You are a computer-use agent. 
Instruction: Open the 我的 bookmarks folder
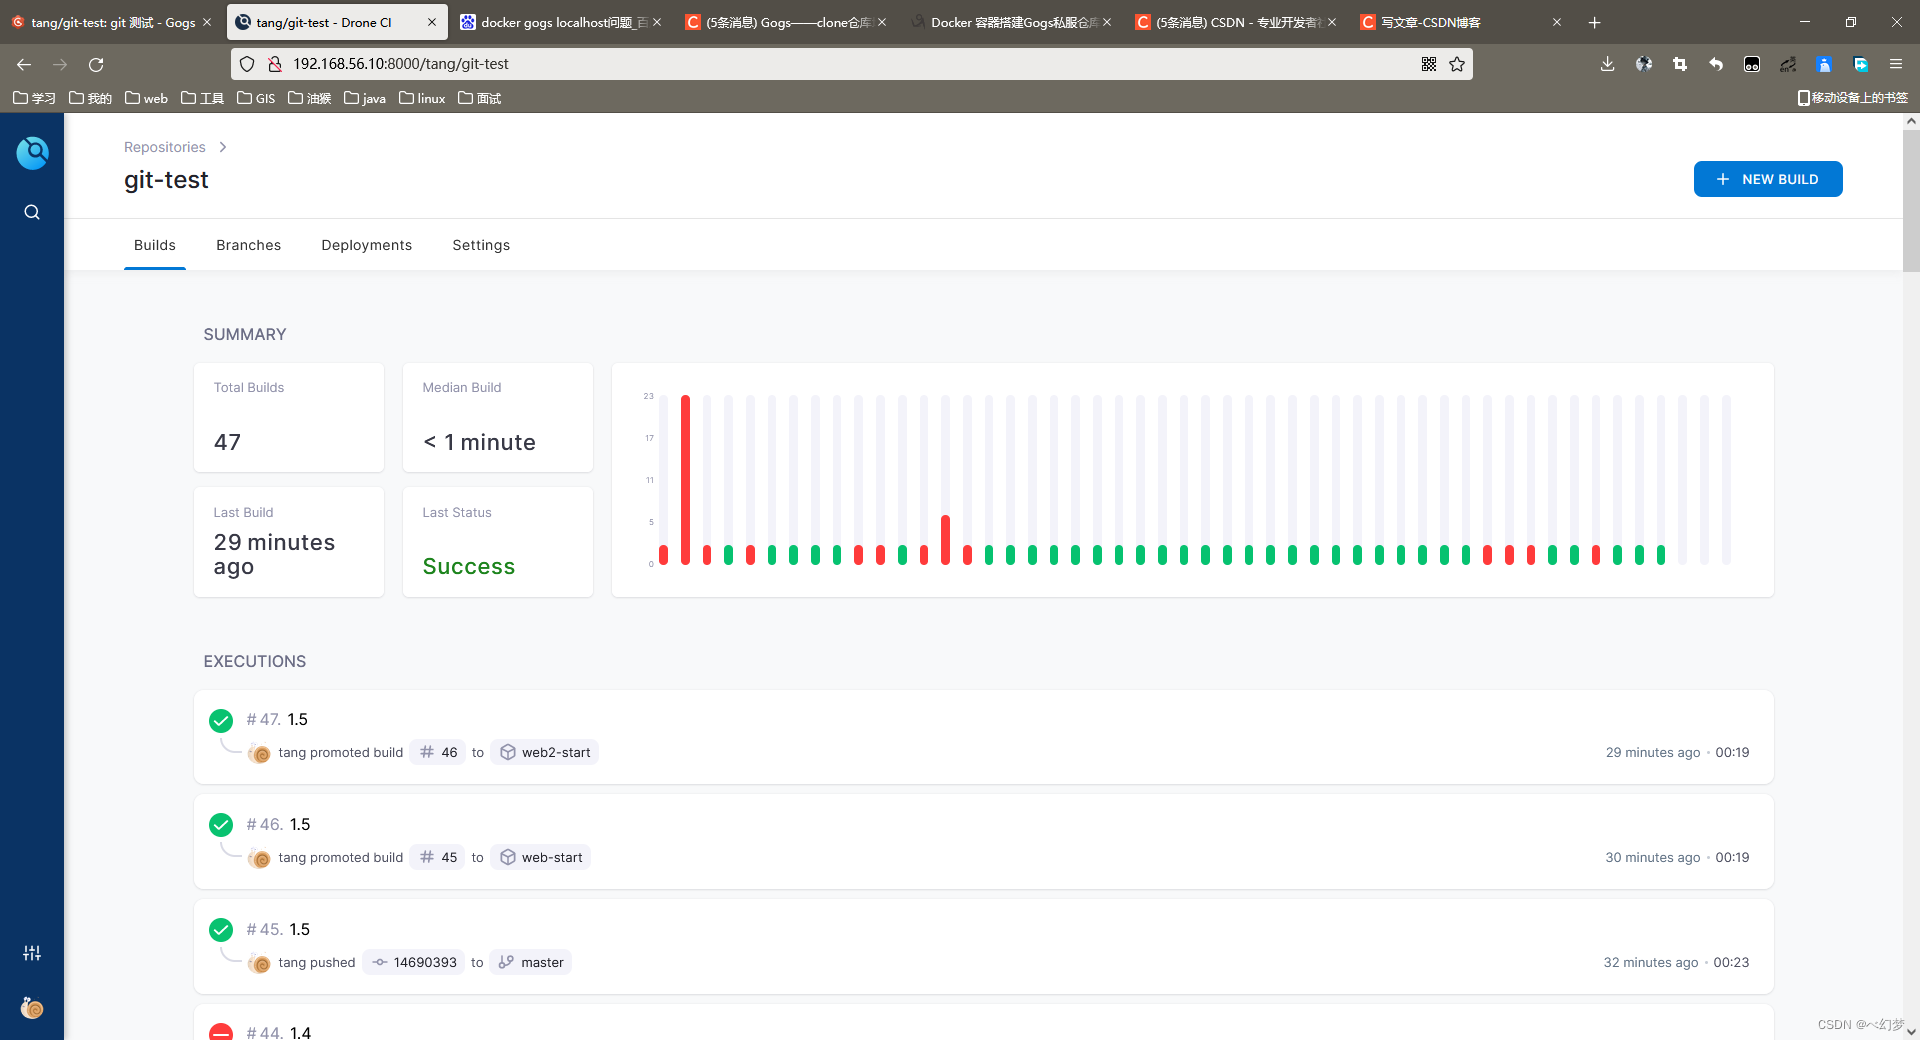tap(90, 98)
